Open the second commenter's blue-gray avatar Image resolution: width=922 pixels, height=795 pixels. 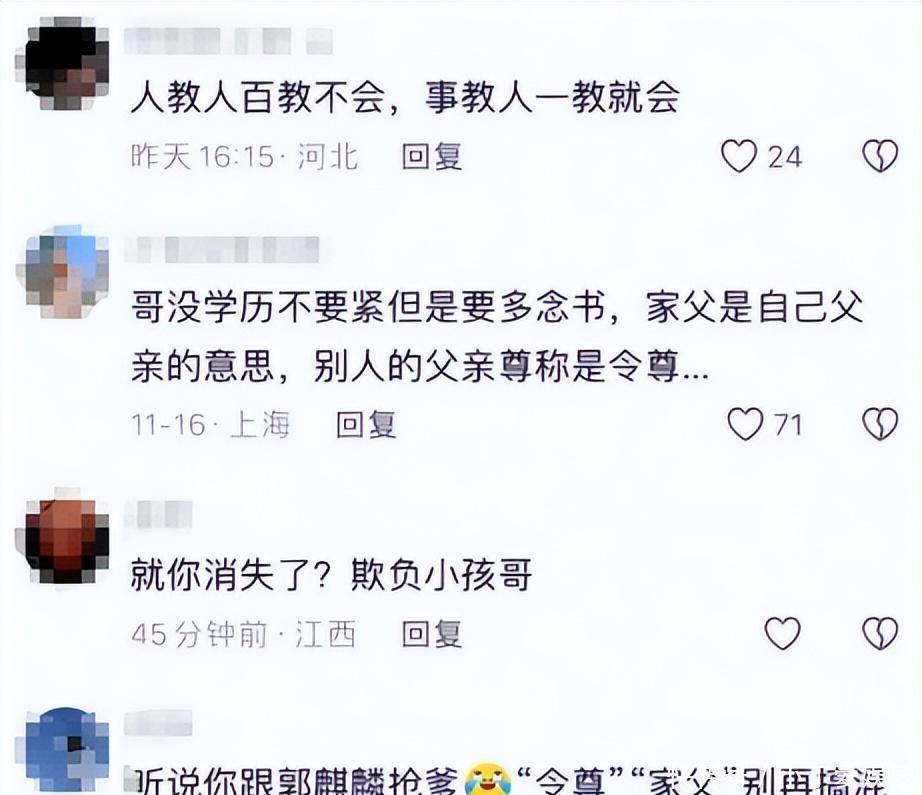62,272
